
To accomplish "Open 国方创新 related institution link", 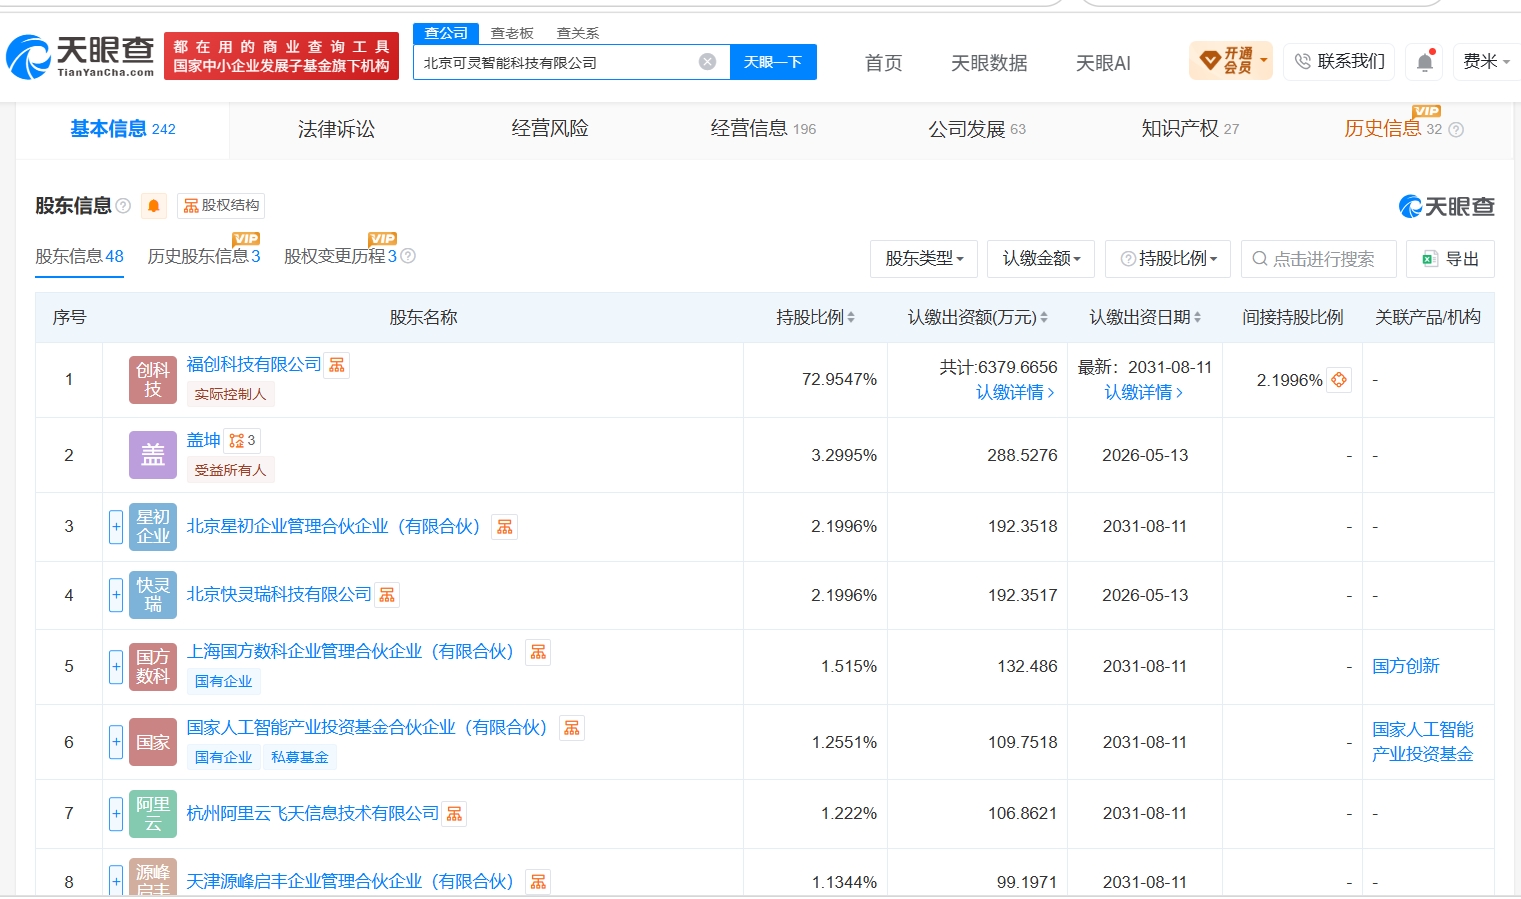I will click(x=1406, y=666).
